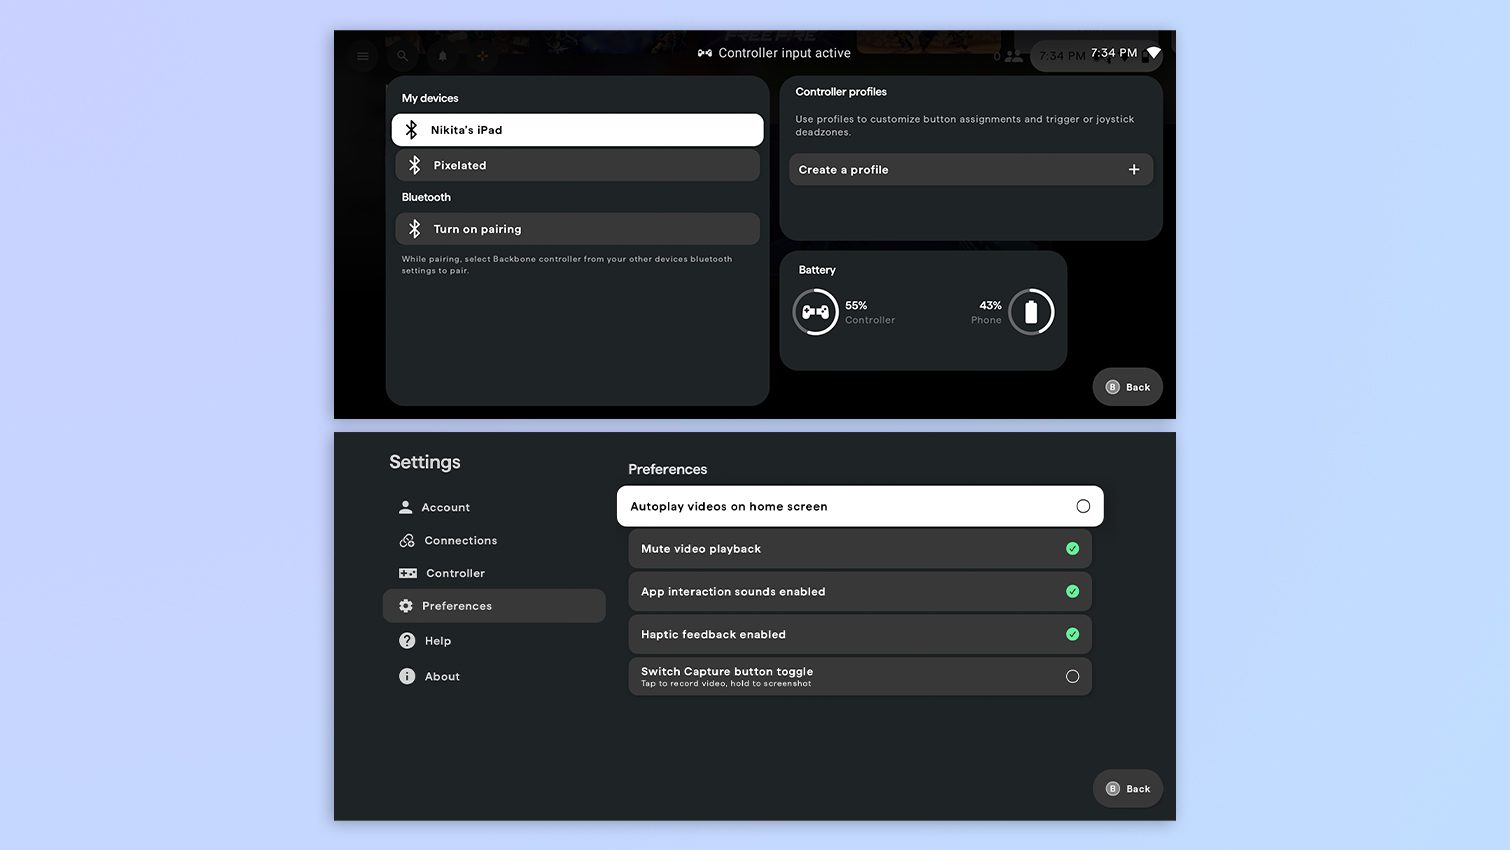Click the Controller gamepad icon in sidebar
The image size is (1510, 850).
point(406,573)
